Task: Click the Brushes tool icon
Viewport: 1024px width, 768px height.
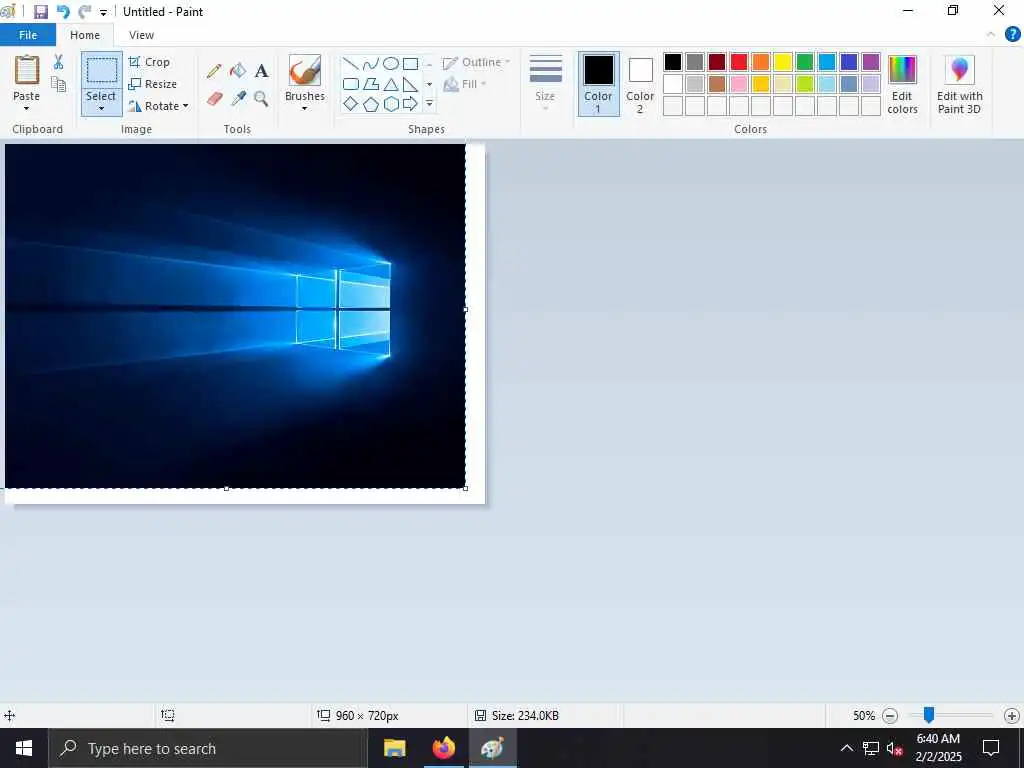Action: click(x=305, y=71)
